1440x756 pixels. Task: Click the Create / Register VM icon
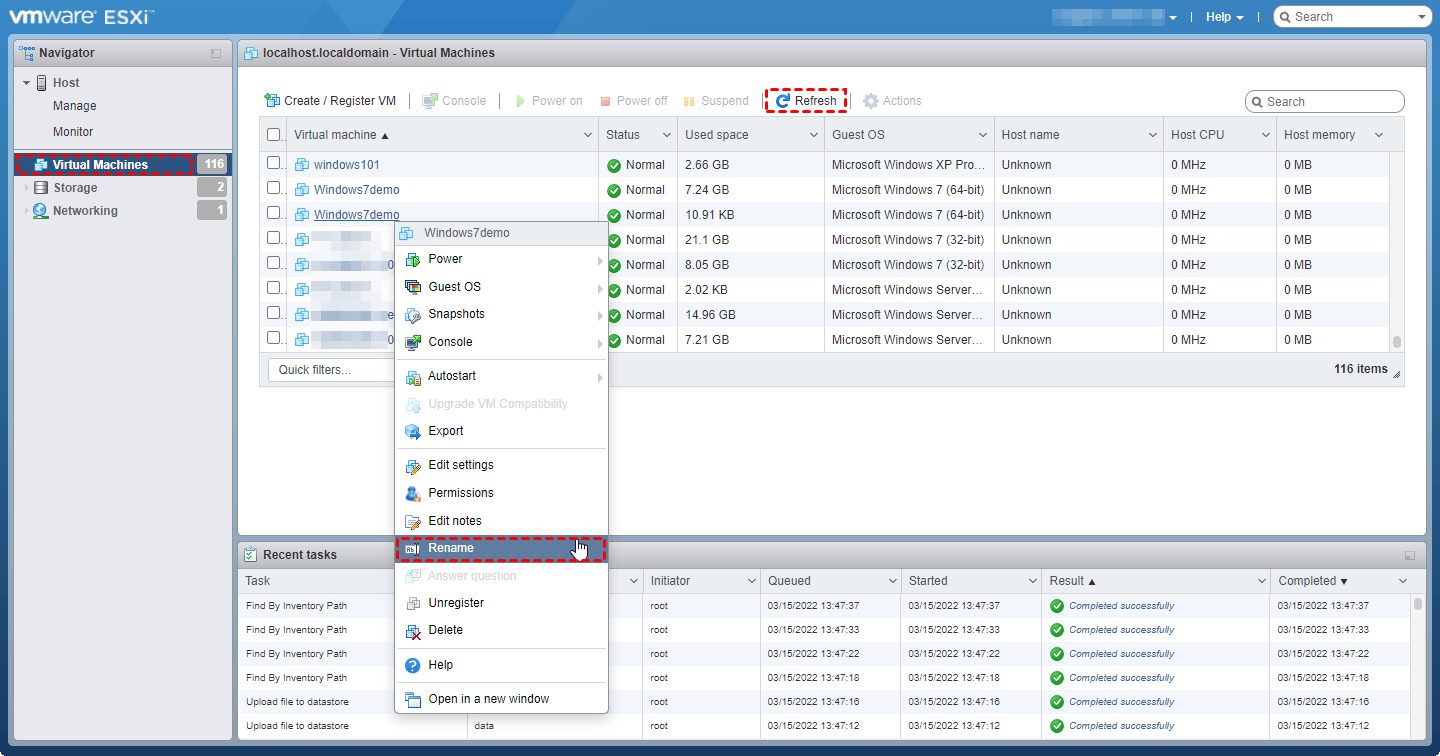(x=271, y=101)
